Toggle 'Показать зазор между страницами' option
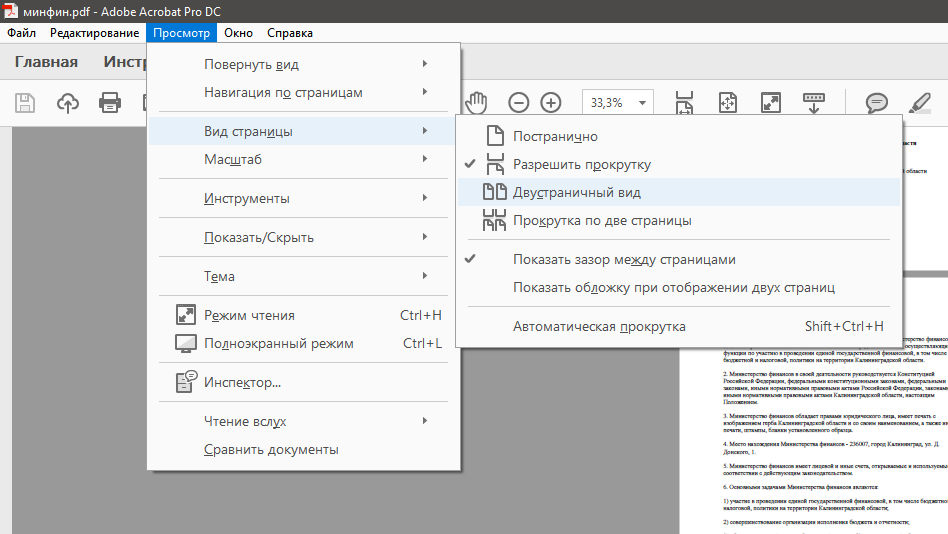Screen dimensions: 948x534 (624, 259)
